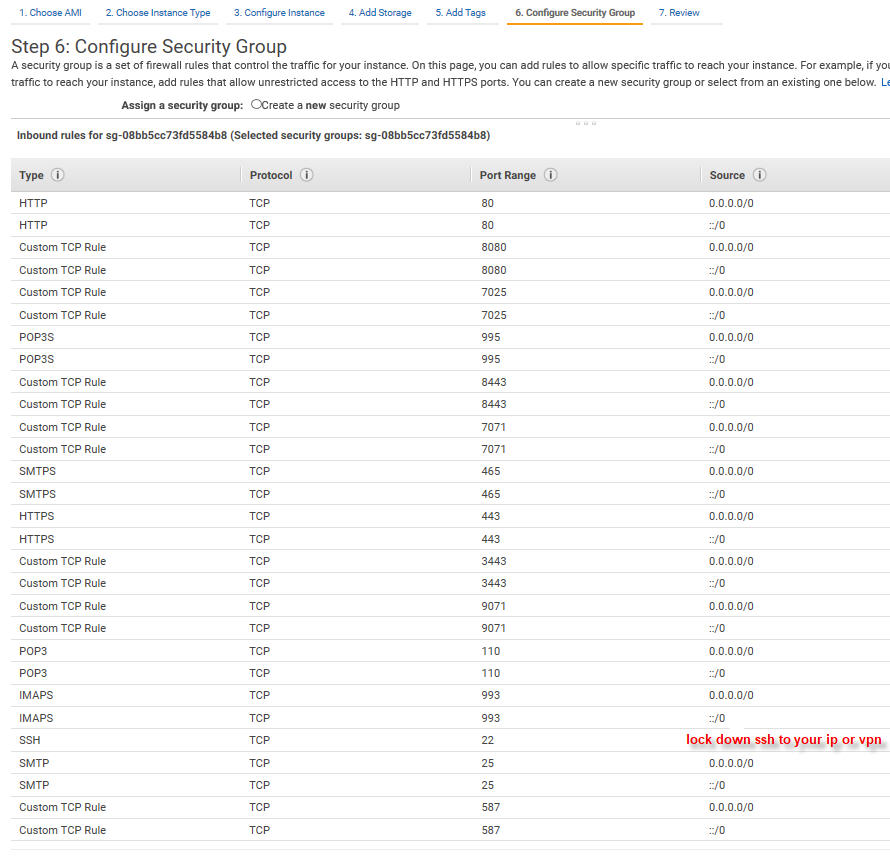
Task: Click the info icon next to Source
Action: click(x=759, y=175)
